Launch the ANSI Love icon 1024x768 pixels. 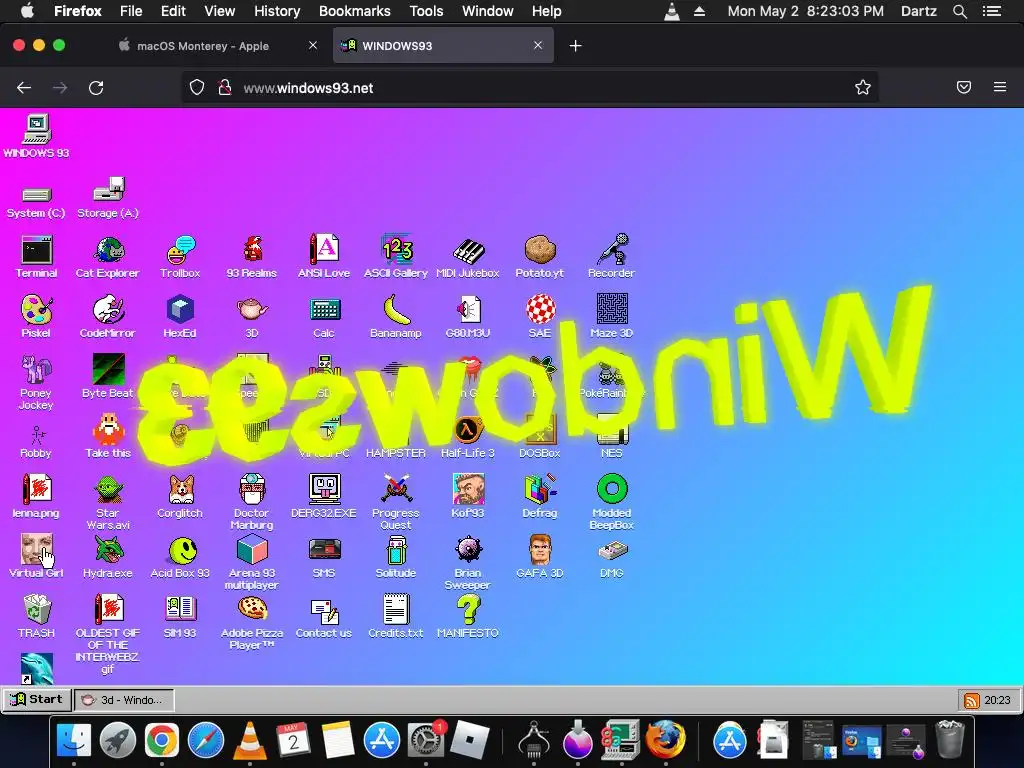click(x=324, y=257)
